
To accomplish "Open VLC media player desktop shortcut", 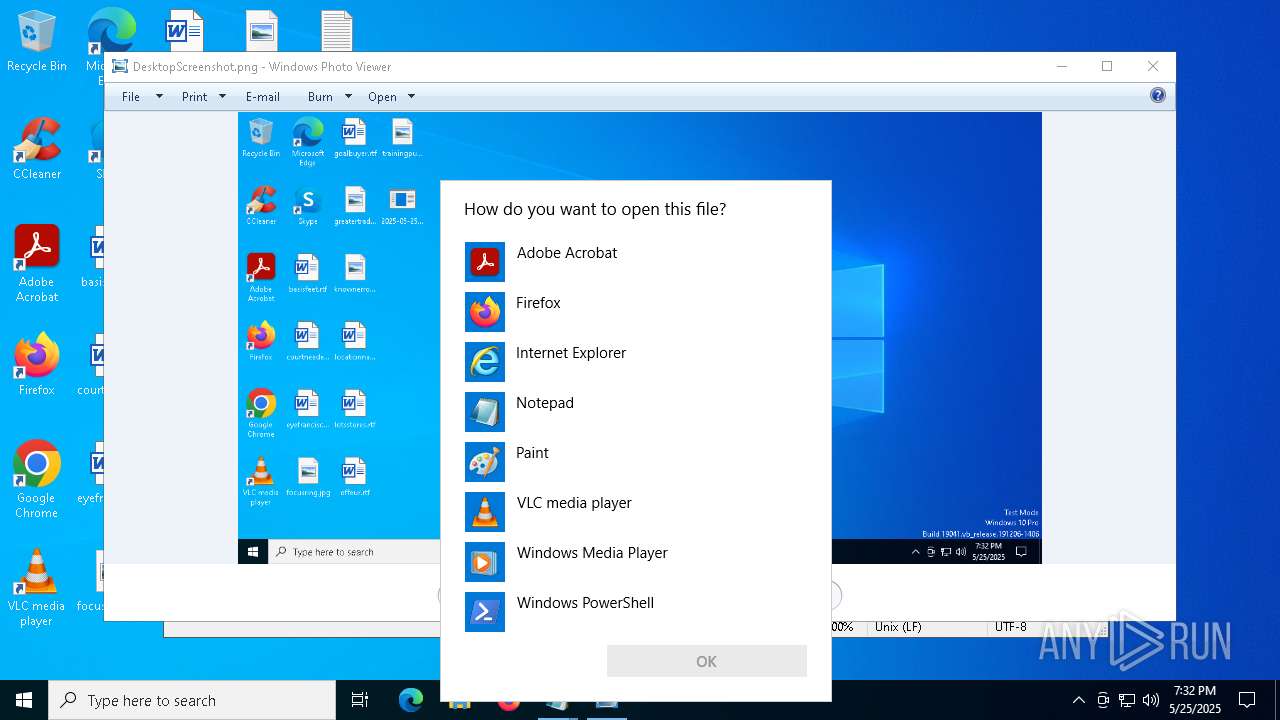I will [x=37, y=588].
